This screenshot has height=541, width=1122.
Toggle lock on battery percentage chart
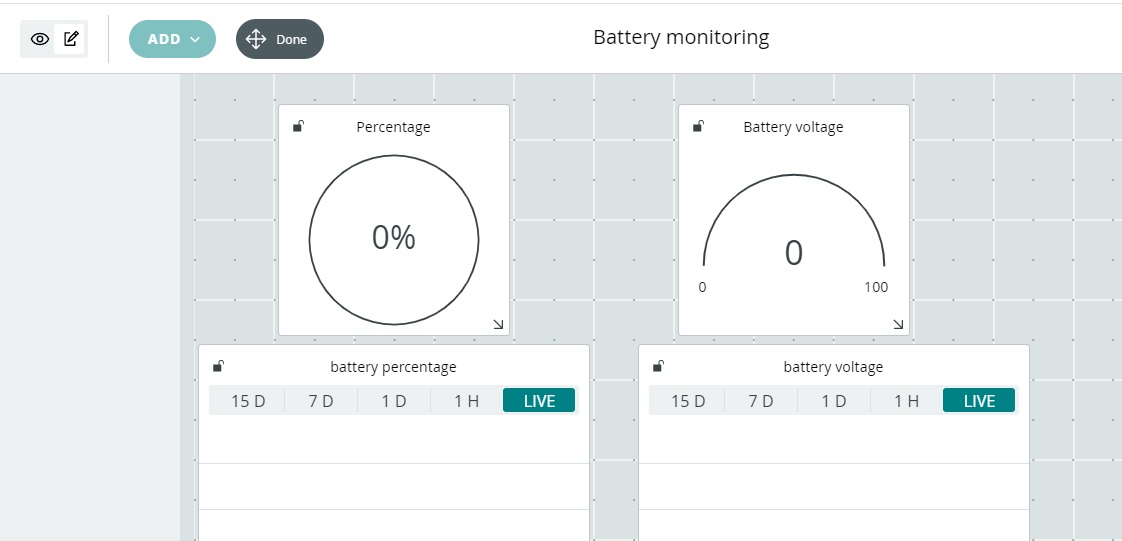(x=218, y=366)
